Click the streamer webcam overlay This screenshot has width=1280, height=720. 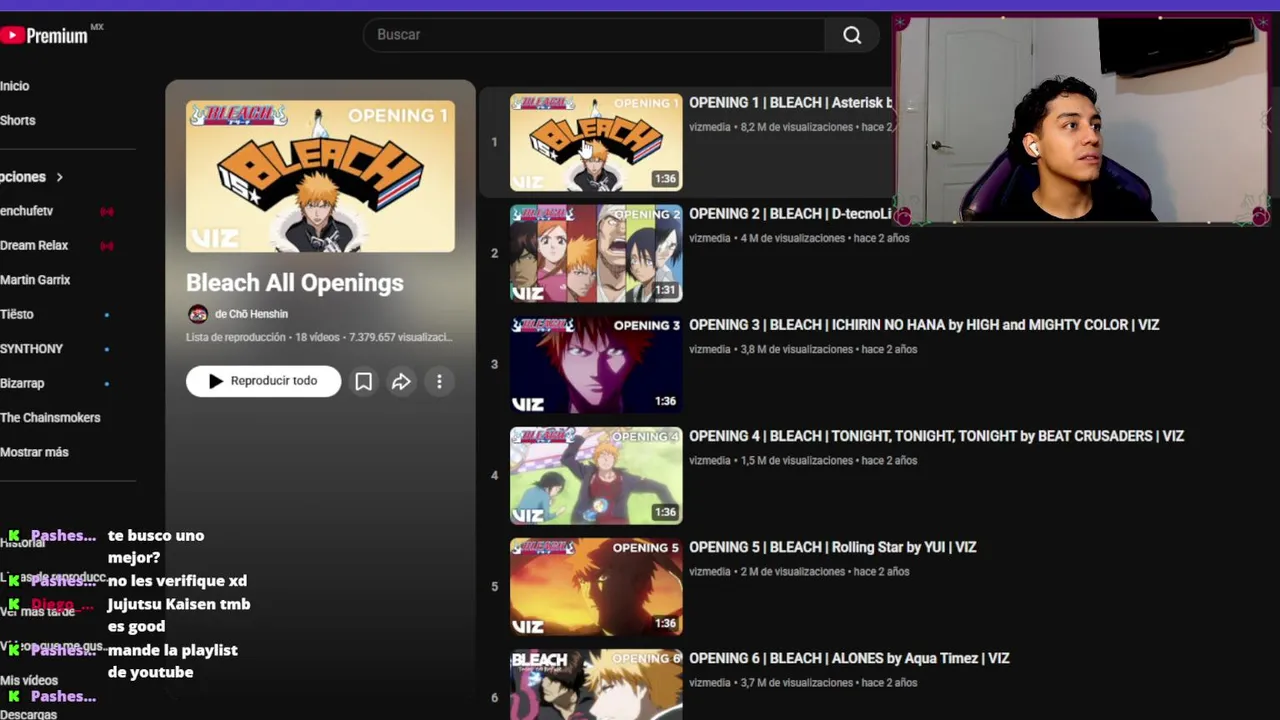click(1082, 120)
